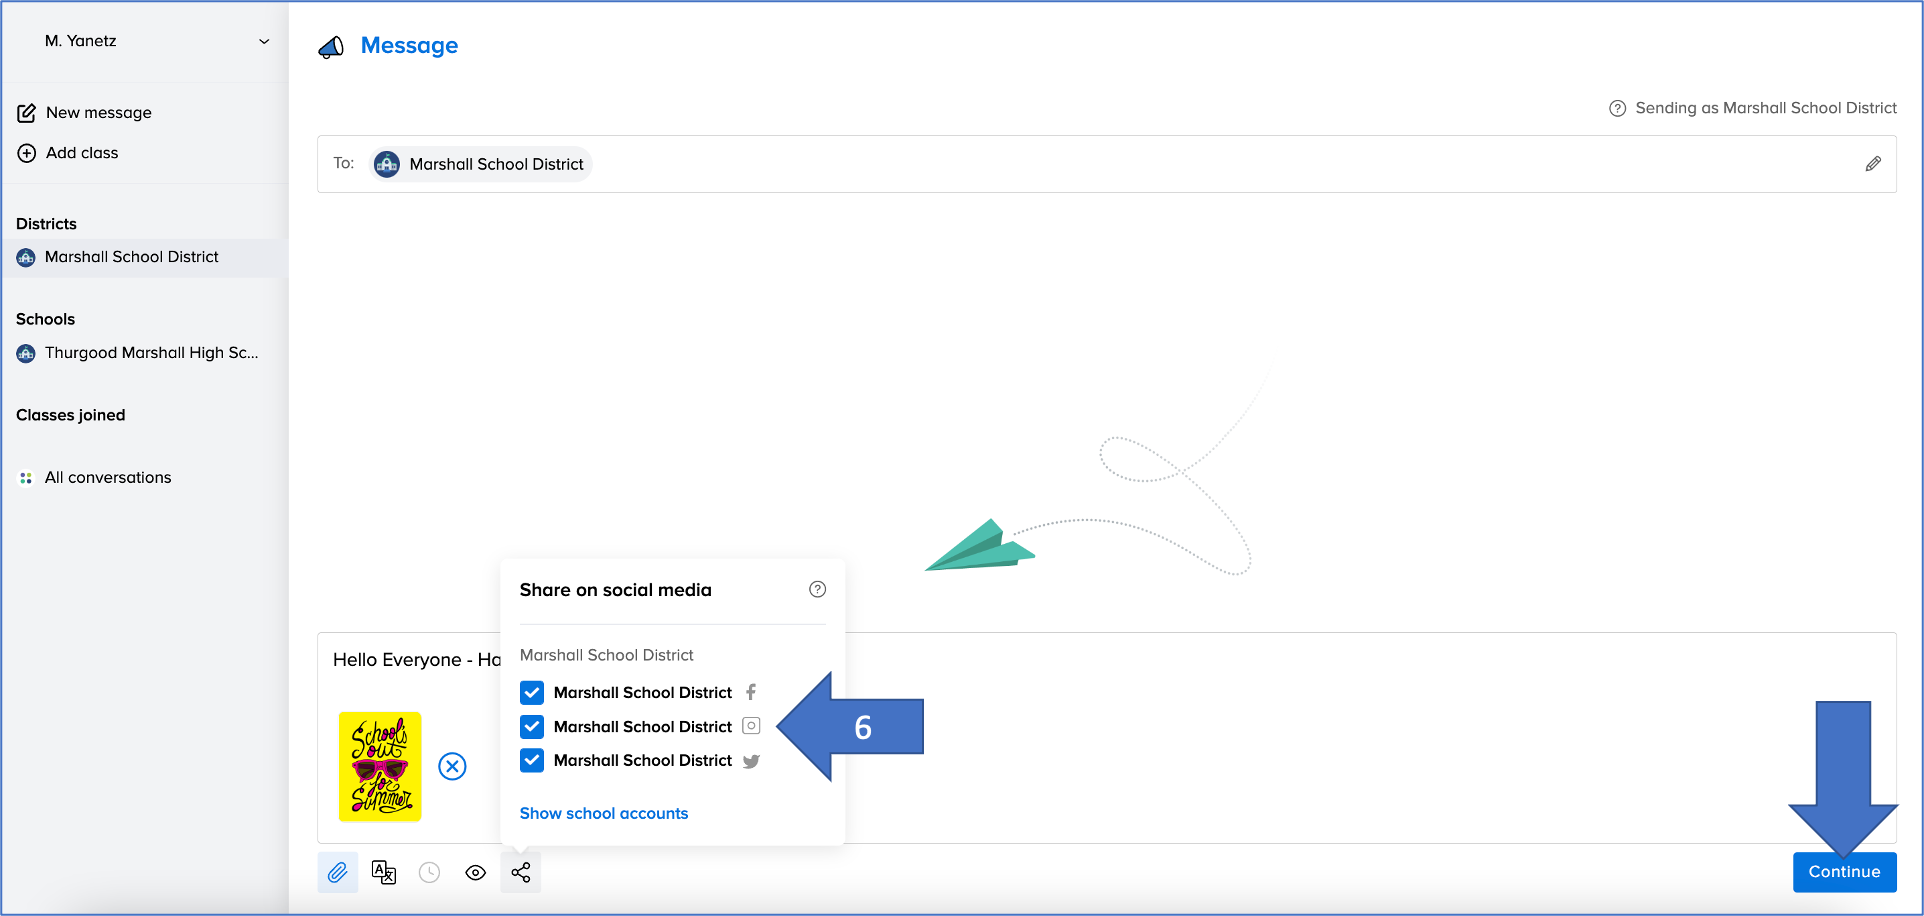Uncheck Marshall School District Instagram checkbox
This screenshot has height=916, width=1924.
pyautogui.click(x=532, y=726)
